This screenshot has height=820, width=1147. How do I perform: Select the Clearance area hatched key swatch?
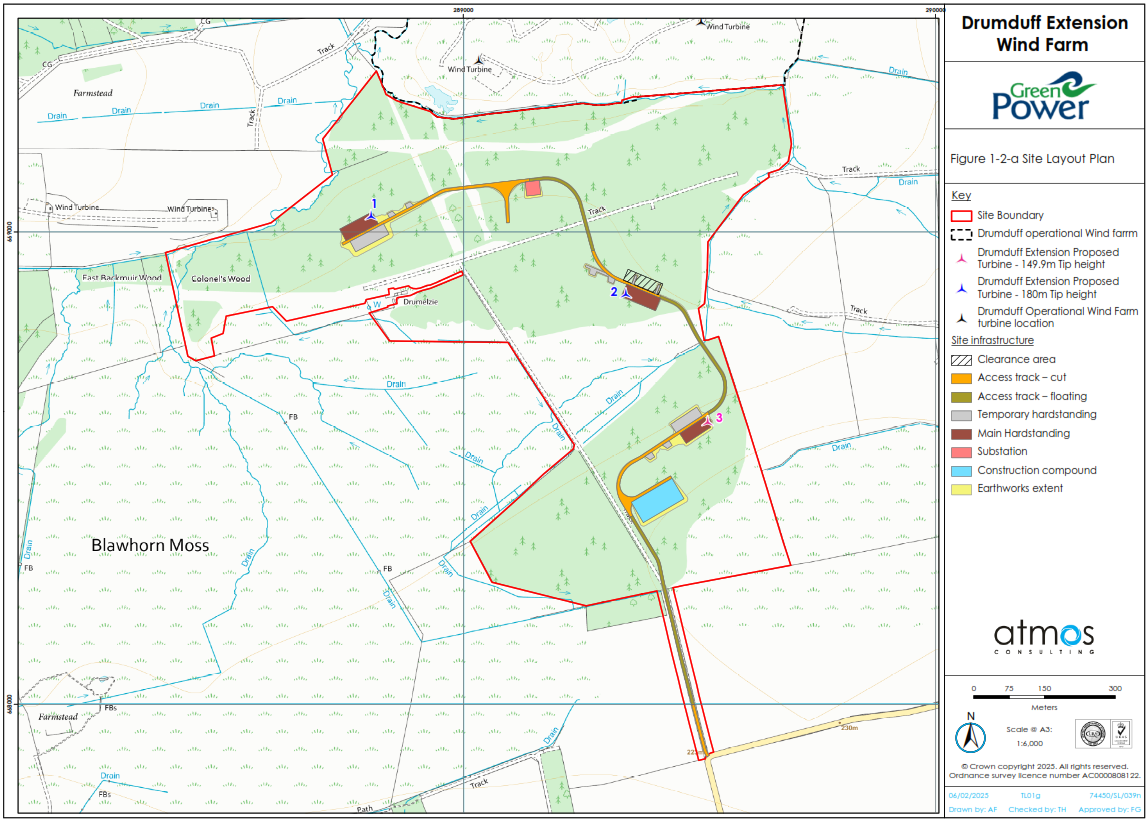pyautogui.click(x=961, y=360)
